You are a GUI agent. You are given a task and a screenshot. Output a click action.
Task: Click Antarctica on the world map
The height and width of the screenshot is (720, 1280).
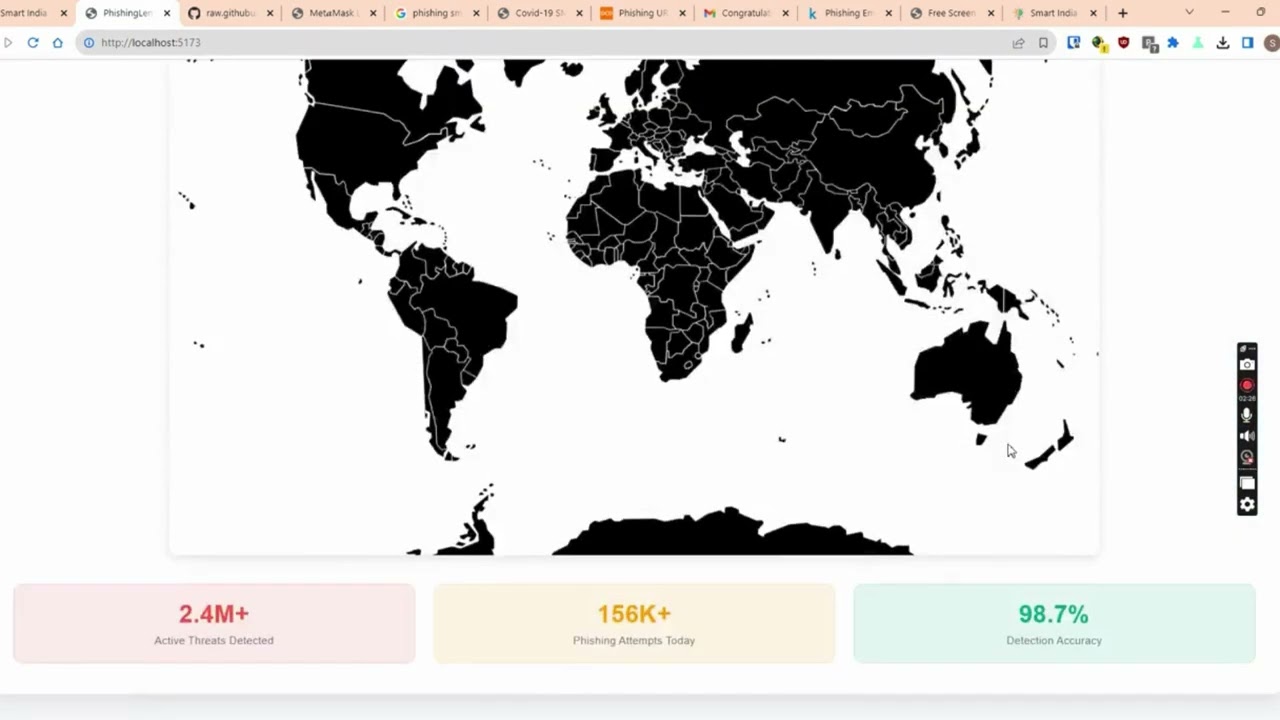(x=733, y=535)
